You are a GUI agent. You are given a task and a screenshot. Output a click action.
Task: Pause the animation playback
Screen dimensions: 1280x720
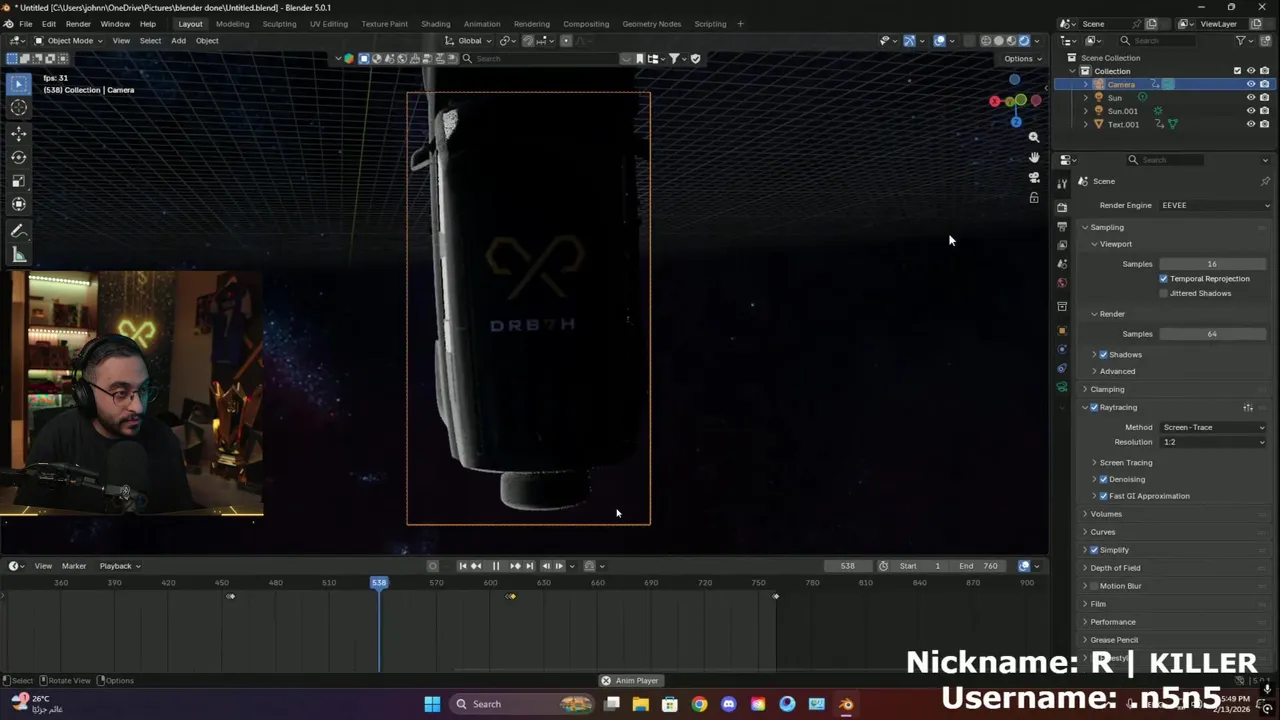coord(495,566)
